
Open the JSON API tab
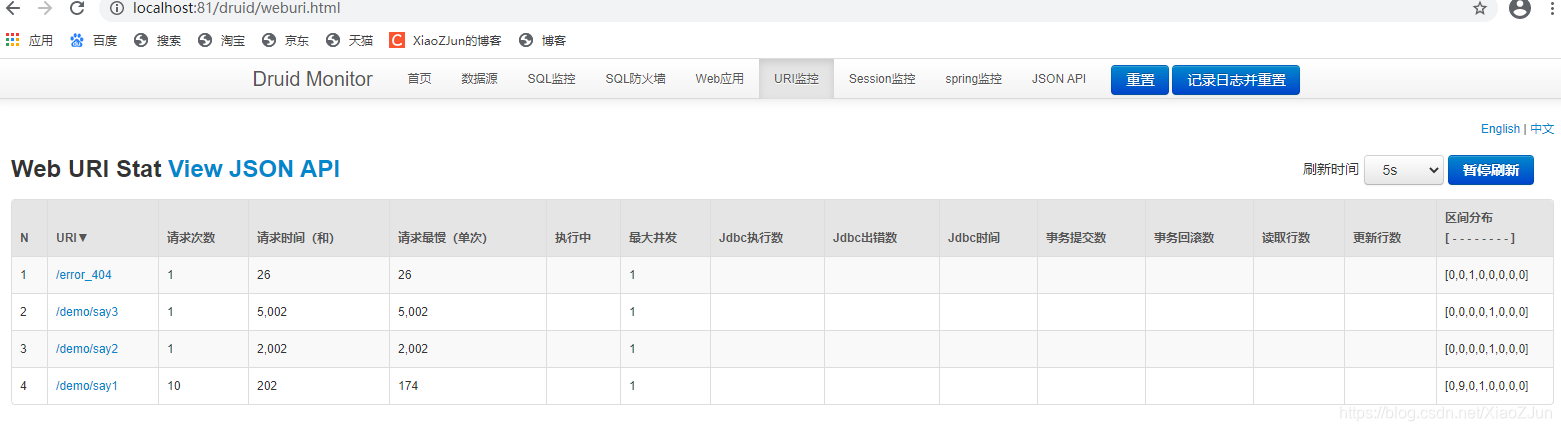(x=1059, y=79)
